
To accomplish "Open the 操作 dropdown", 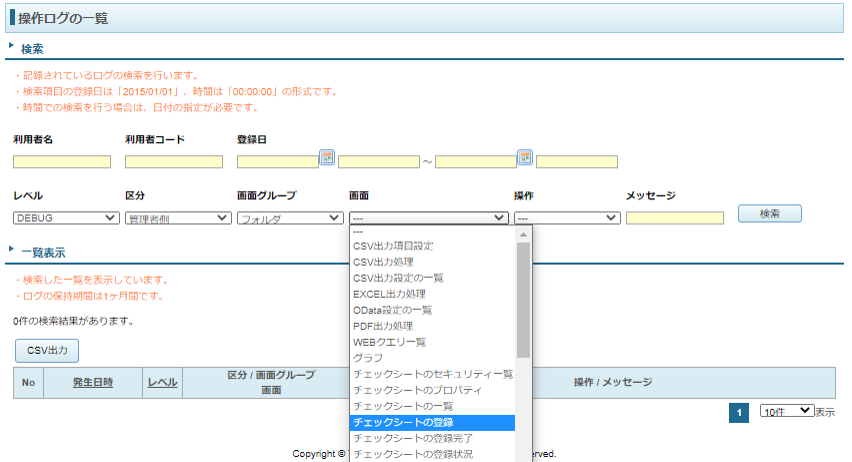I will tap(567, 218).
